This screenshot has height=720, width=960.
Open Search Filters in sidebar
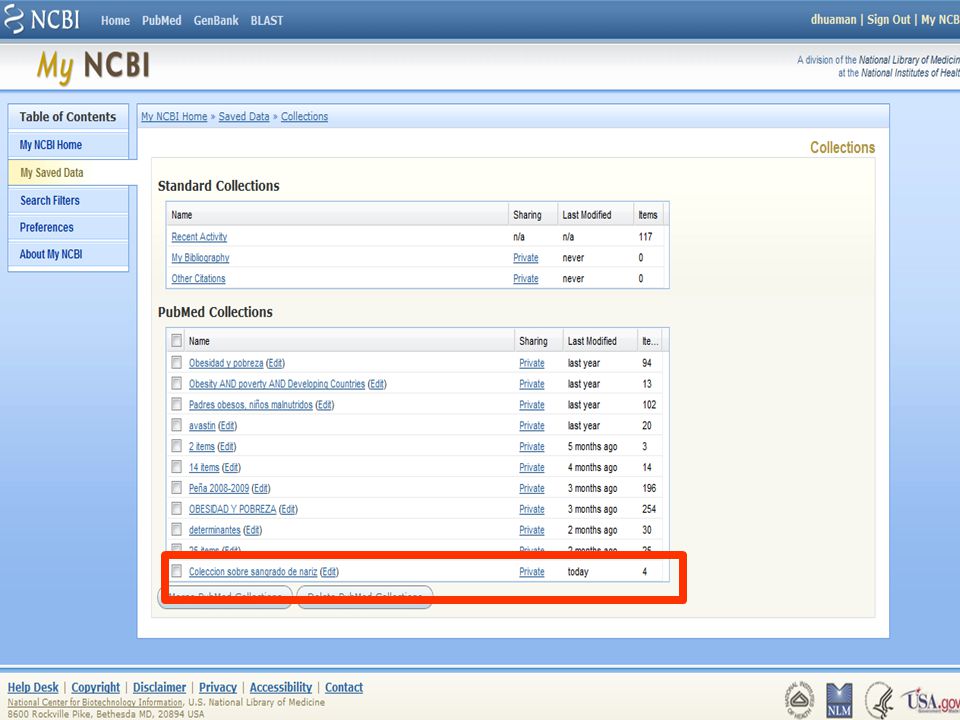pyautogui.click(x=50, y=200)
